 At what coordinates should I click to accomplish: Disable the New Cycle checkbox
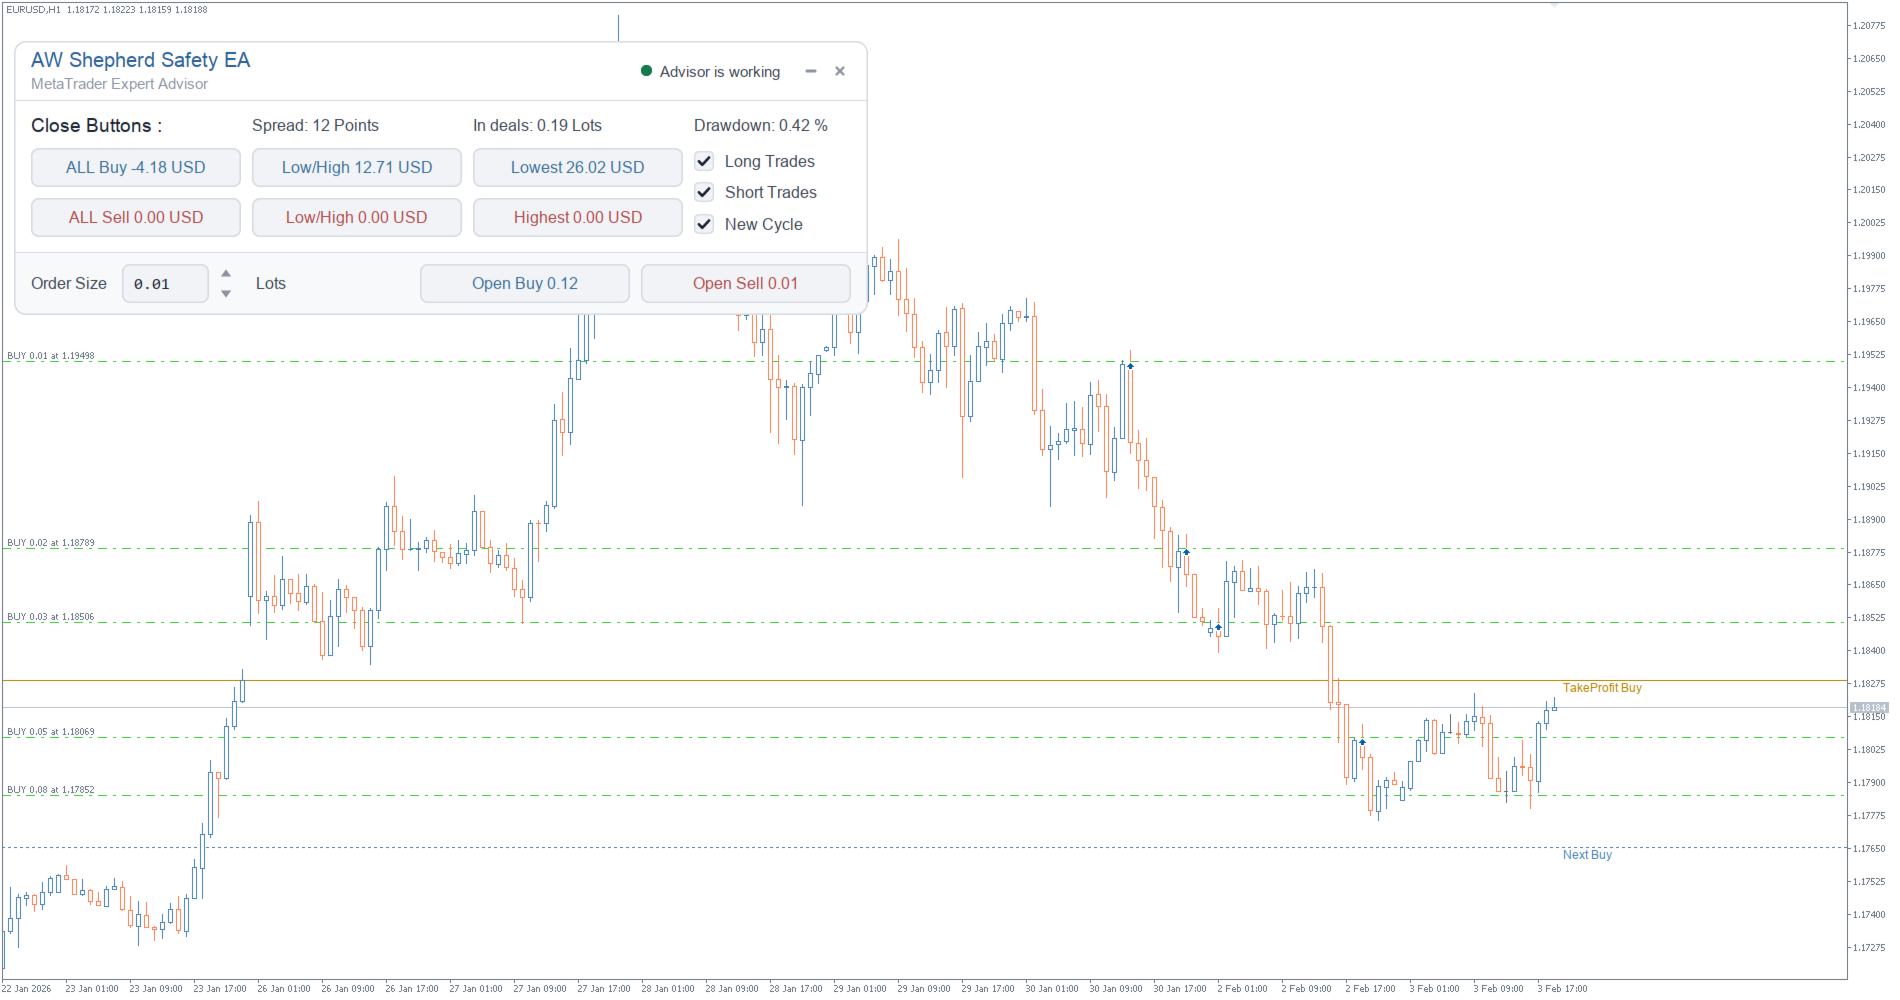[704, 224]
